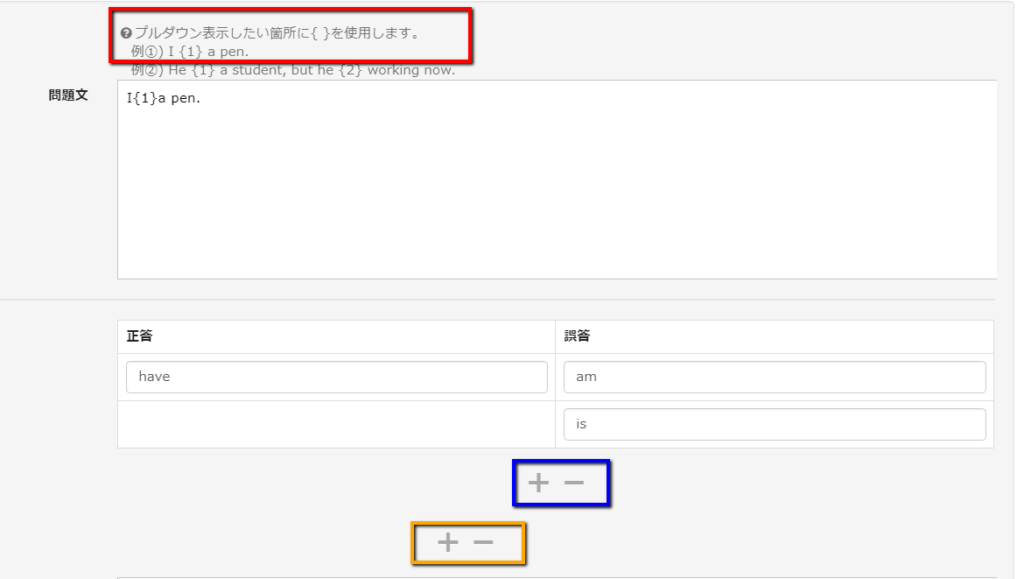Viewport: 1024px width, 579px height.
Task: Click the plus icon in the blue box
Action: (538, 483)
